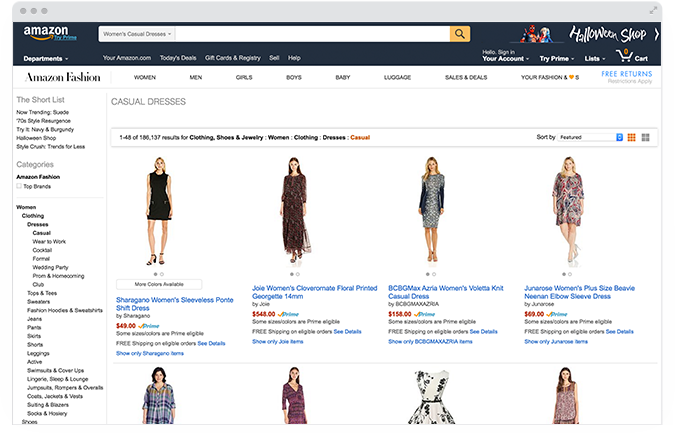Select Wear to Work dress category
This screenshot has width=675, height=433.
click(49, 241)
